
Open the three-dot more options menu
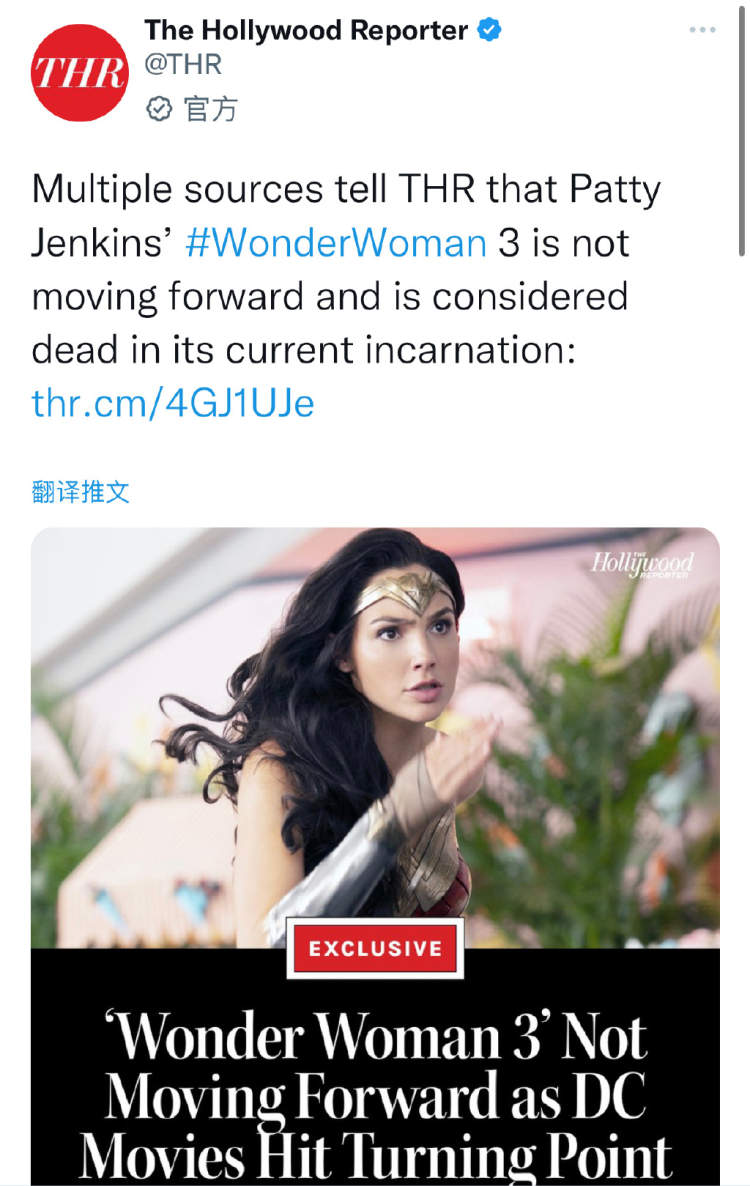click(702, 29)
